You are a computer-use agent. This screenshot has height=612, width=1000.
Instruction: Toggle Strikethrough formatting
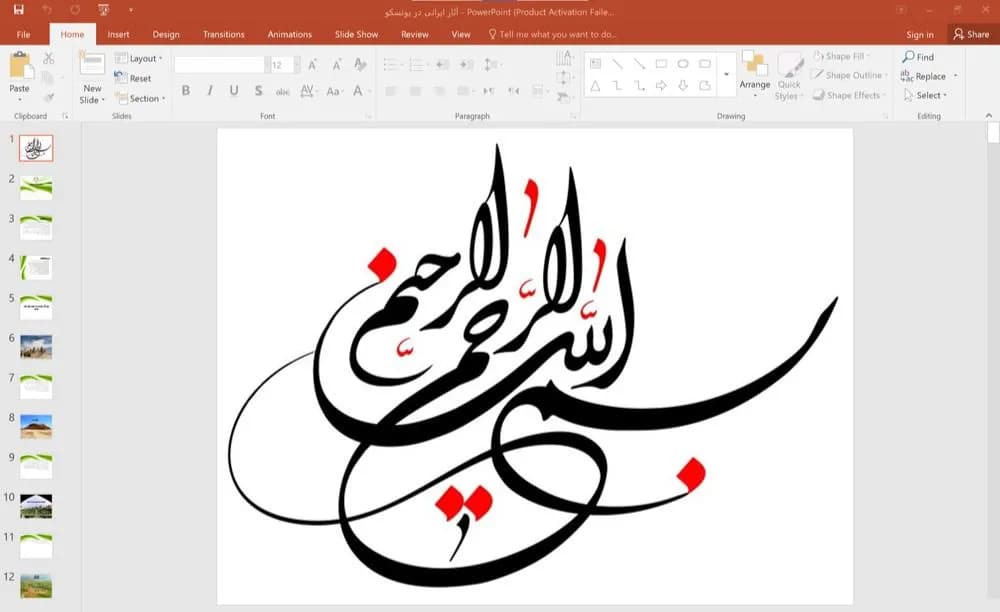(x=283, y=91)
